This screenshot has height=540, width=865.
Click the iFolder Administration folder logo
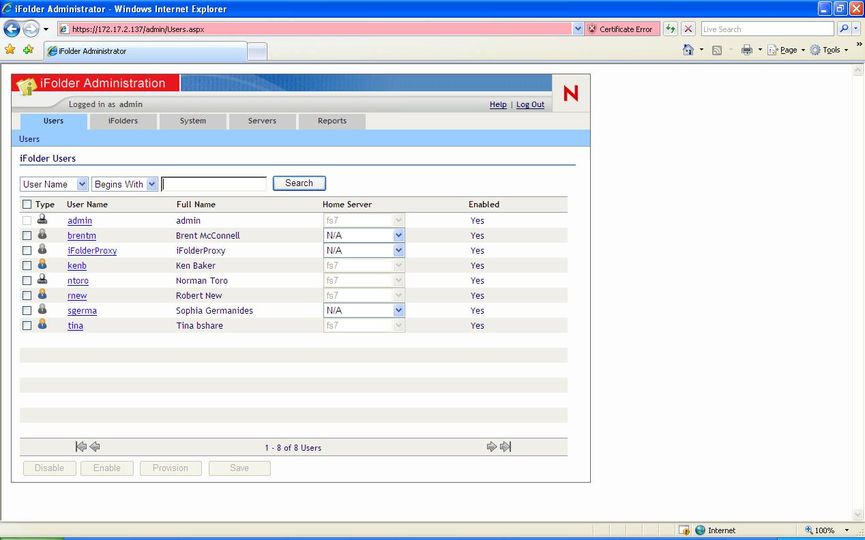(x=26, y=87)
